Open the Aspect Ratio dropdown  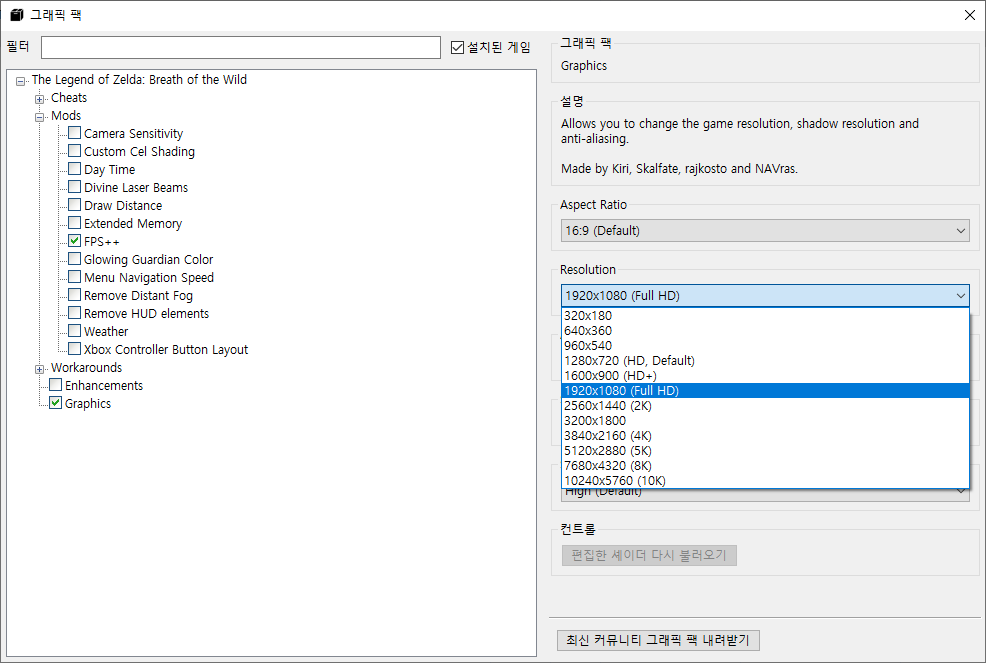pyautogui.click(x=765, y=230)
